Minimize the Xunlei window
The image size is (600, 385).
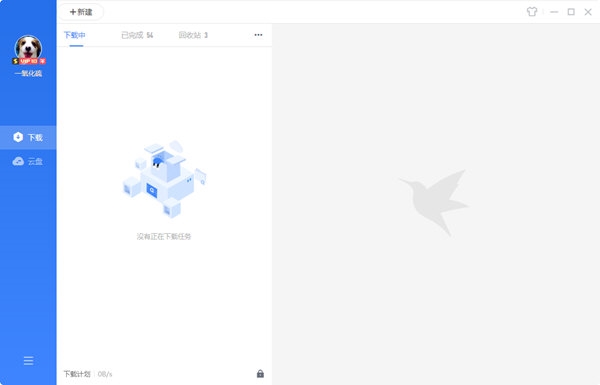(x=554, y=12)
